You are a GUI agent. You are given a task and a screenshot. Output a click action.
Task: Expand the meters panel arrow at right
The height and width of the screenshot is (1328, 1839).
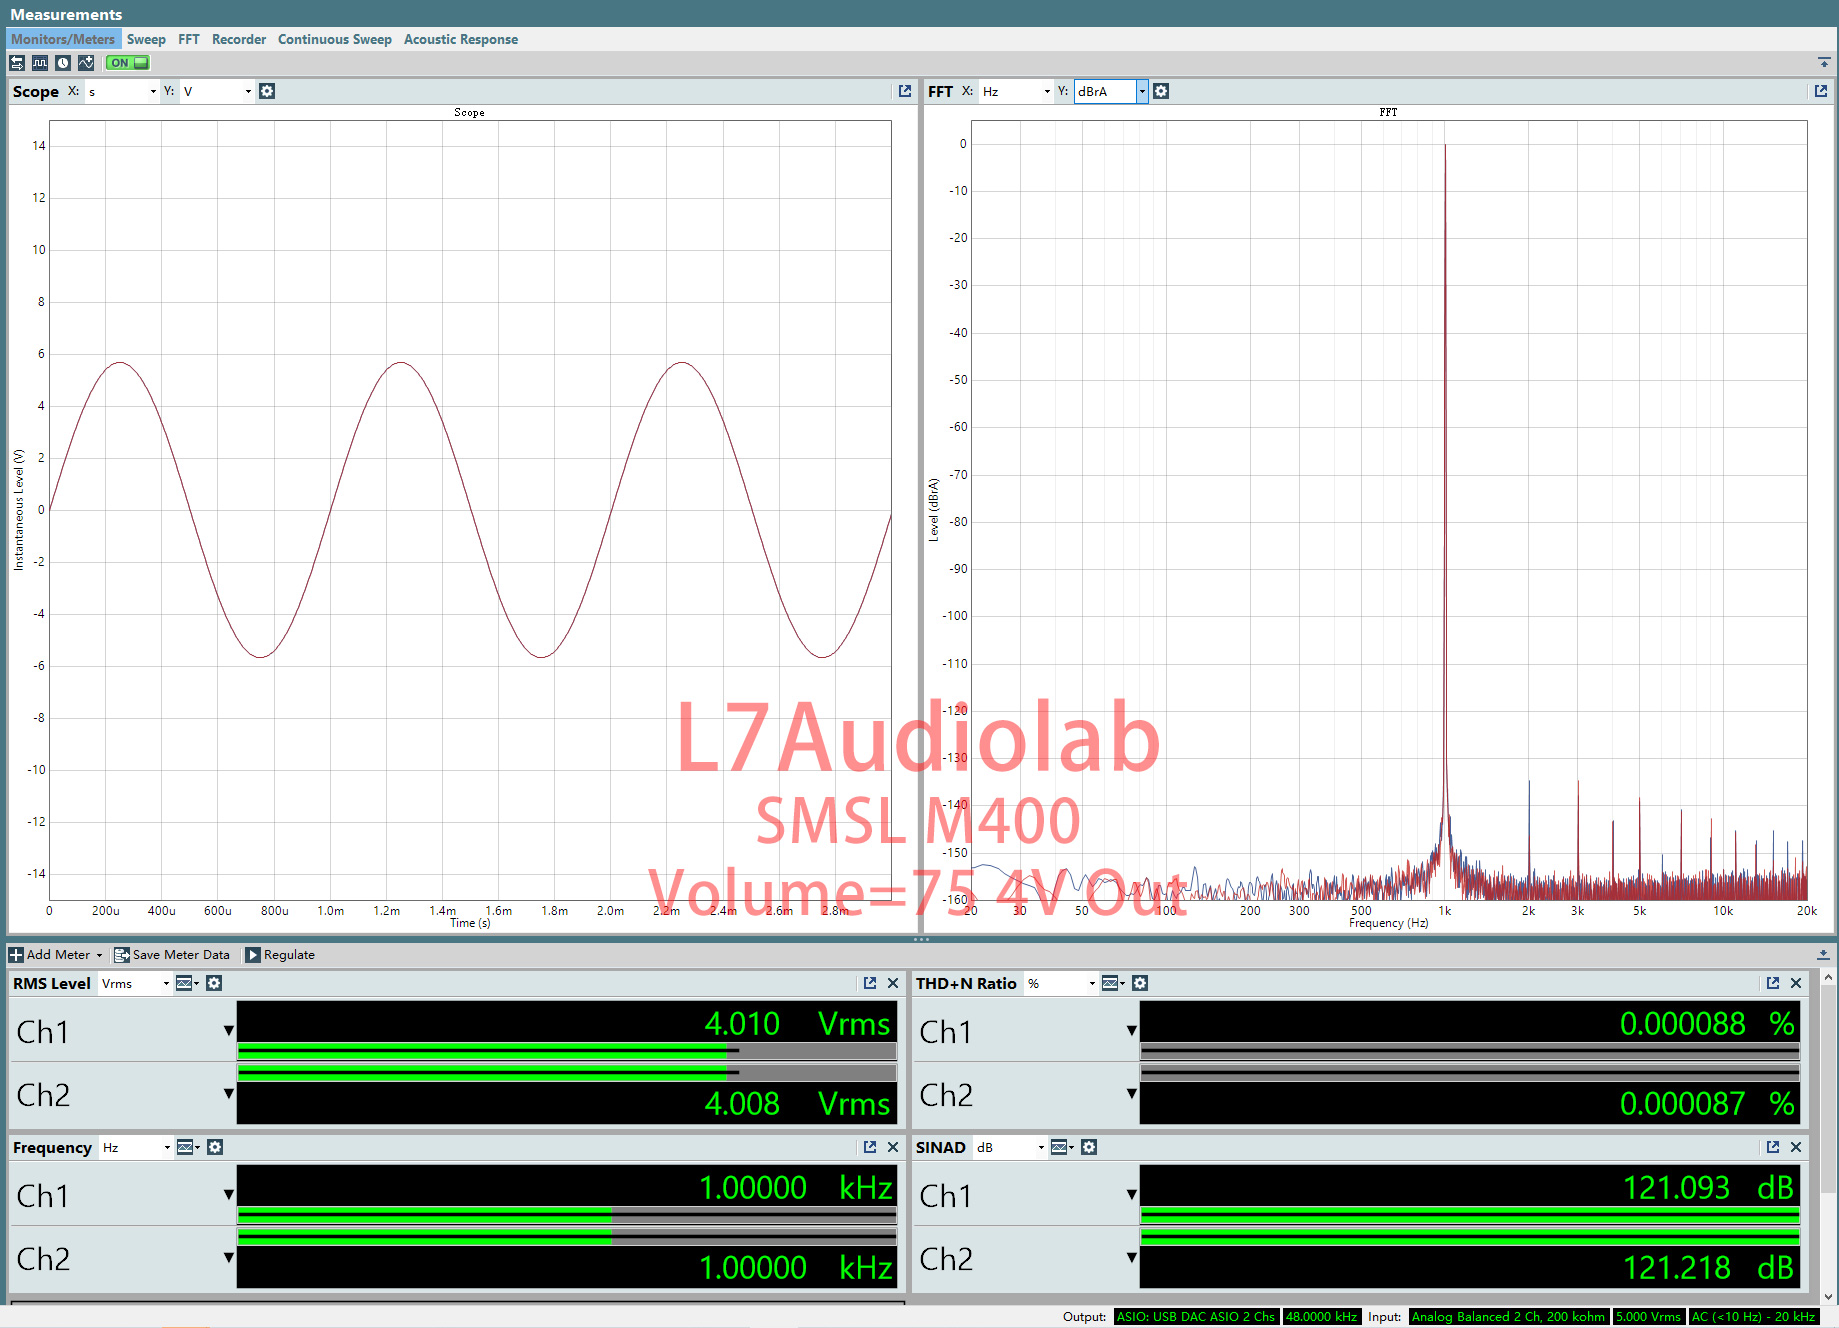[1823, 954]
